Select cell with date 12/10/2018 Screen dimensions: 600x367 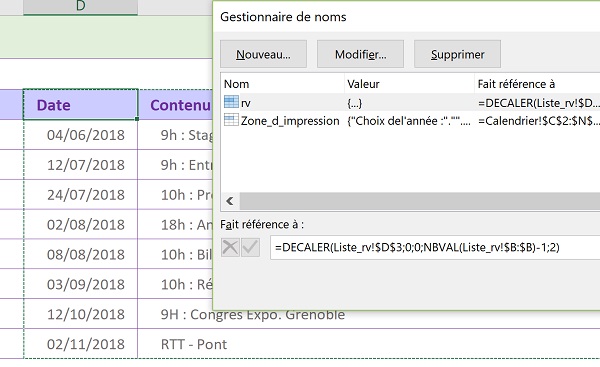[x=80, y=314]
